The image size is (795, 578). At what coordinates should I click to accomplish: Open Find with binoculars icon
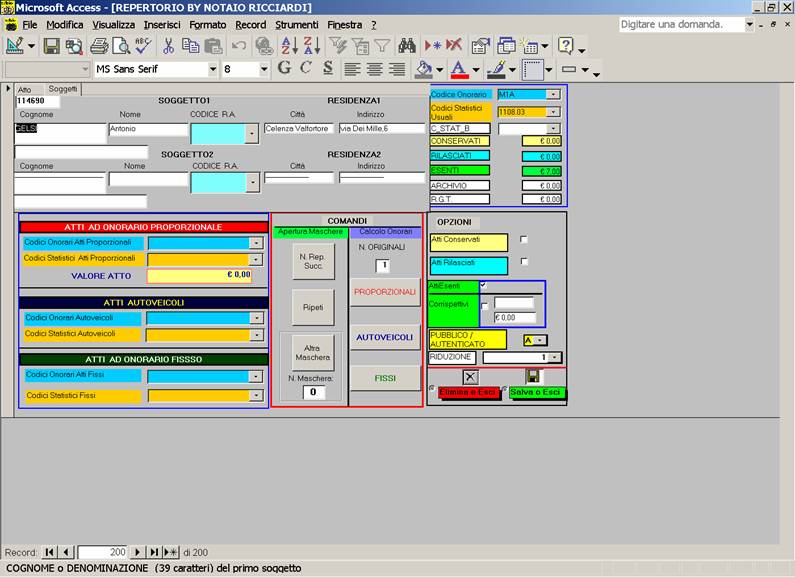[x=407, y=46]
